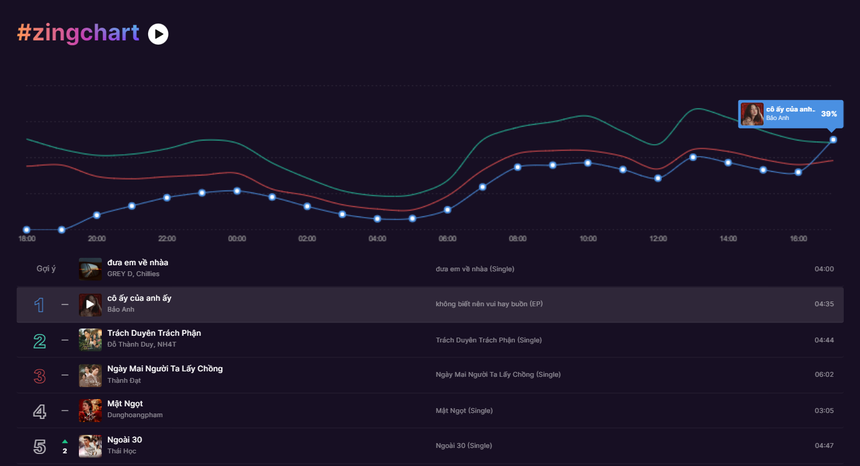Viewport: 860px width, 466px height.
Task: Select chart data point at 13:00 peak
Action: pos(693,157)
